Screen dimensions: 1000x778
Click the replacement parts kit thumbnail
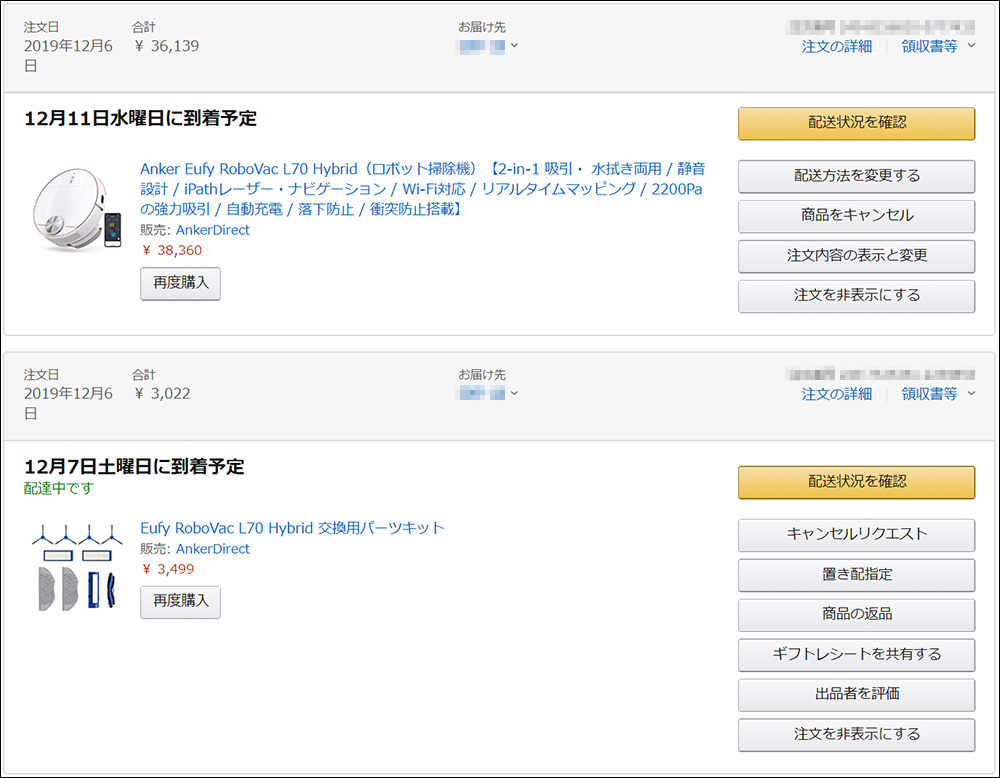point(77,568)
